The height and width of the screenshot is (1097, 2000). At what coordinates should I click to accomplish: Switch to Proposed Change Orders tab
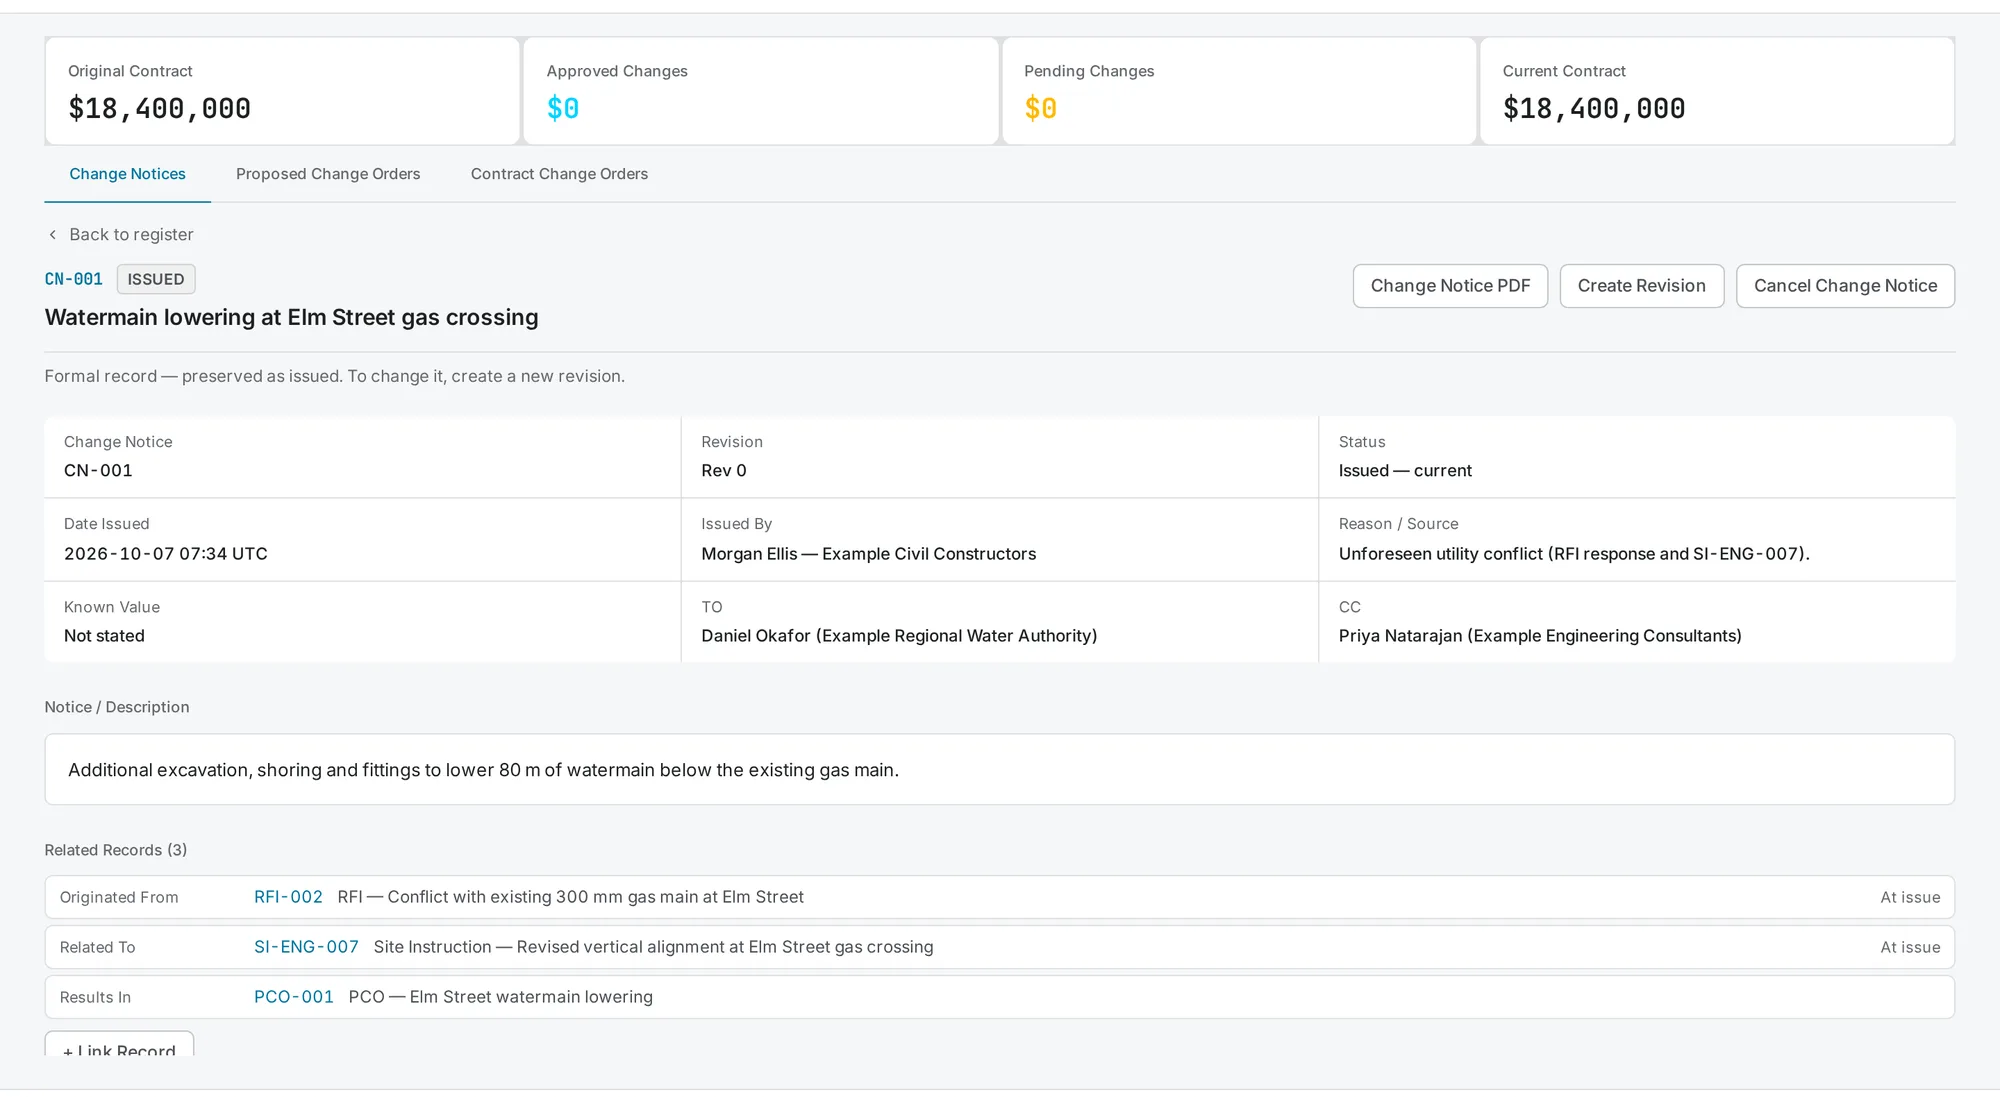click(328, 174)
